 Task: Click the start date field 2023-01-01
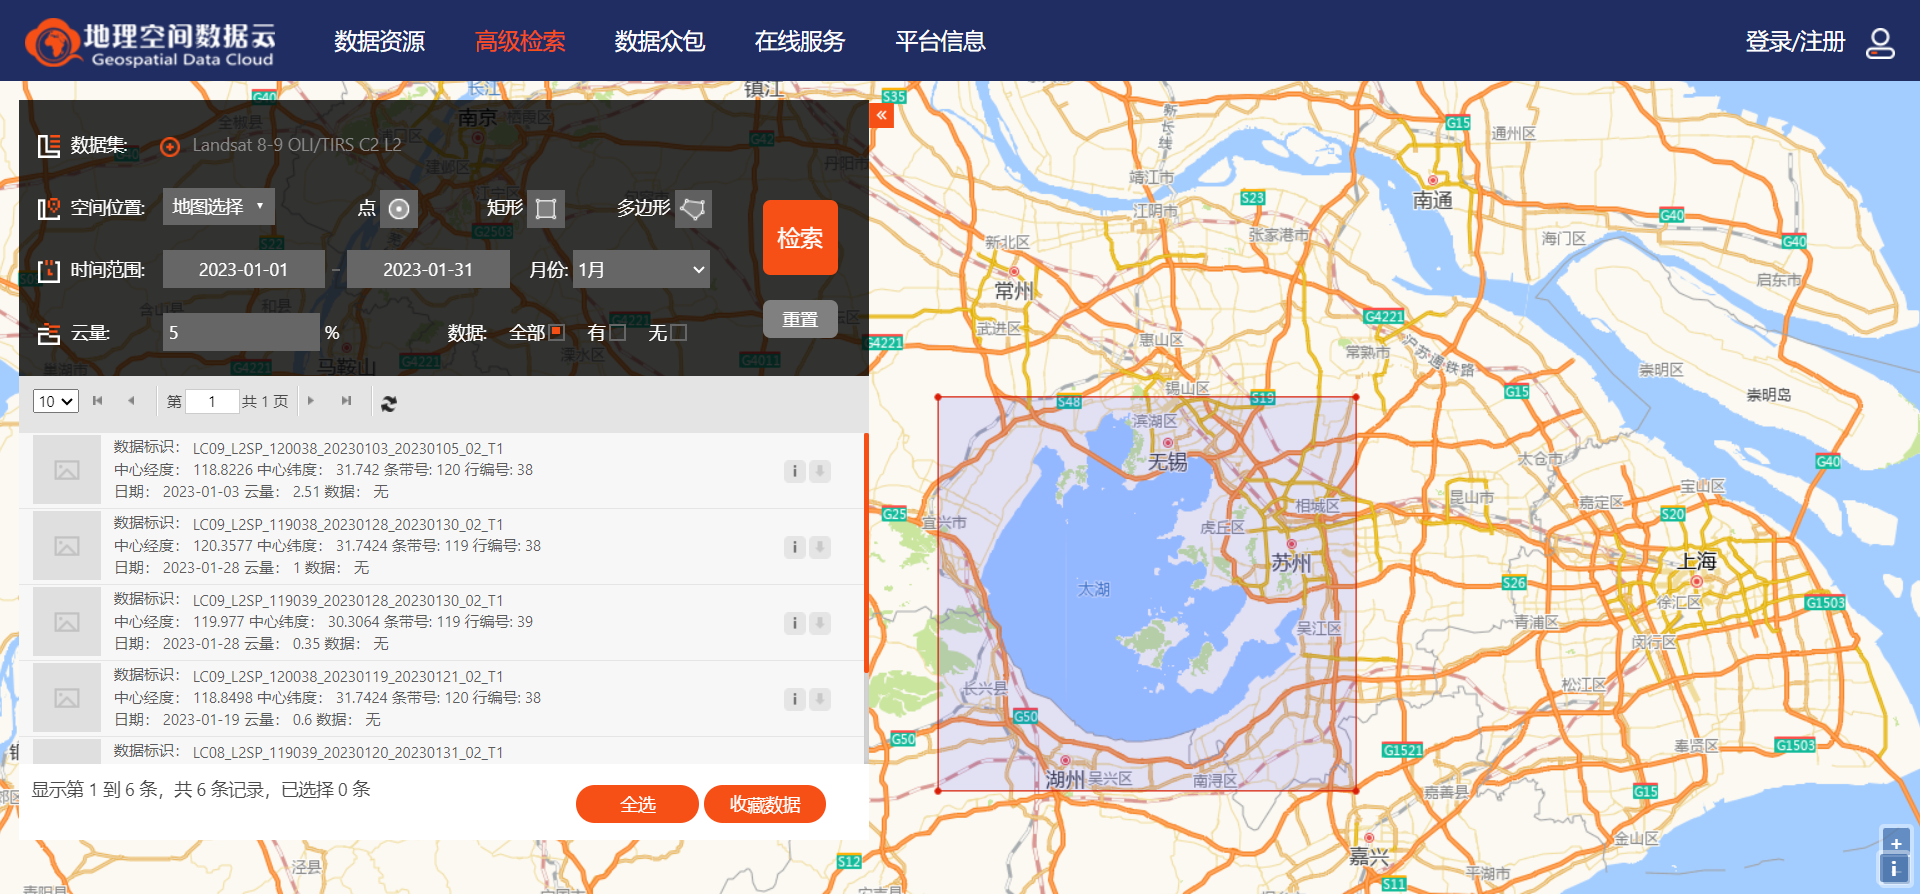click(244, 269)
